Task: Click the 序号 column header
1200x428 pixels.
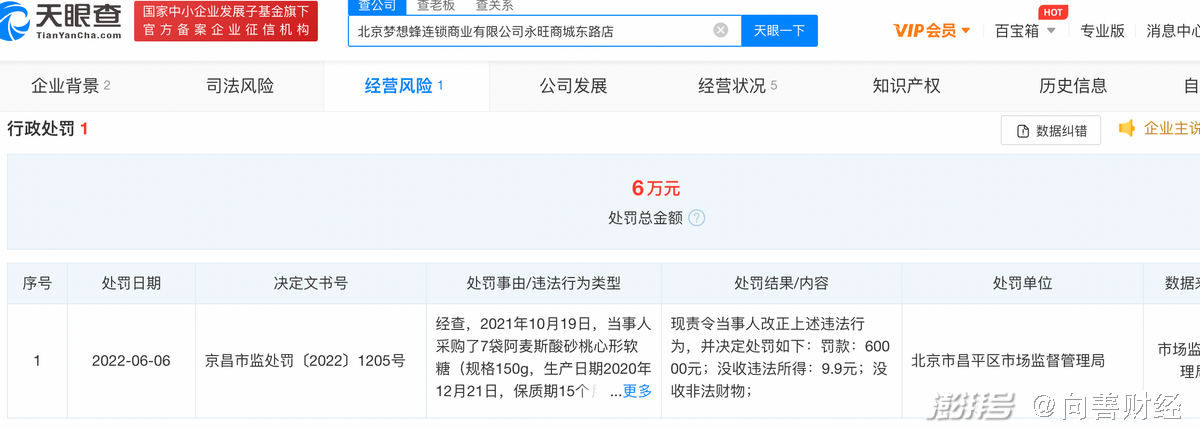Action: point(37,284)
